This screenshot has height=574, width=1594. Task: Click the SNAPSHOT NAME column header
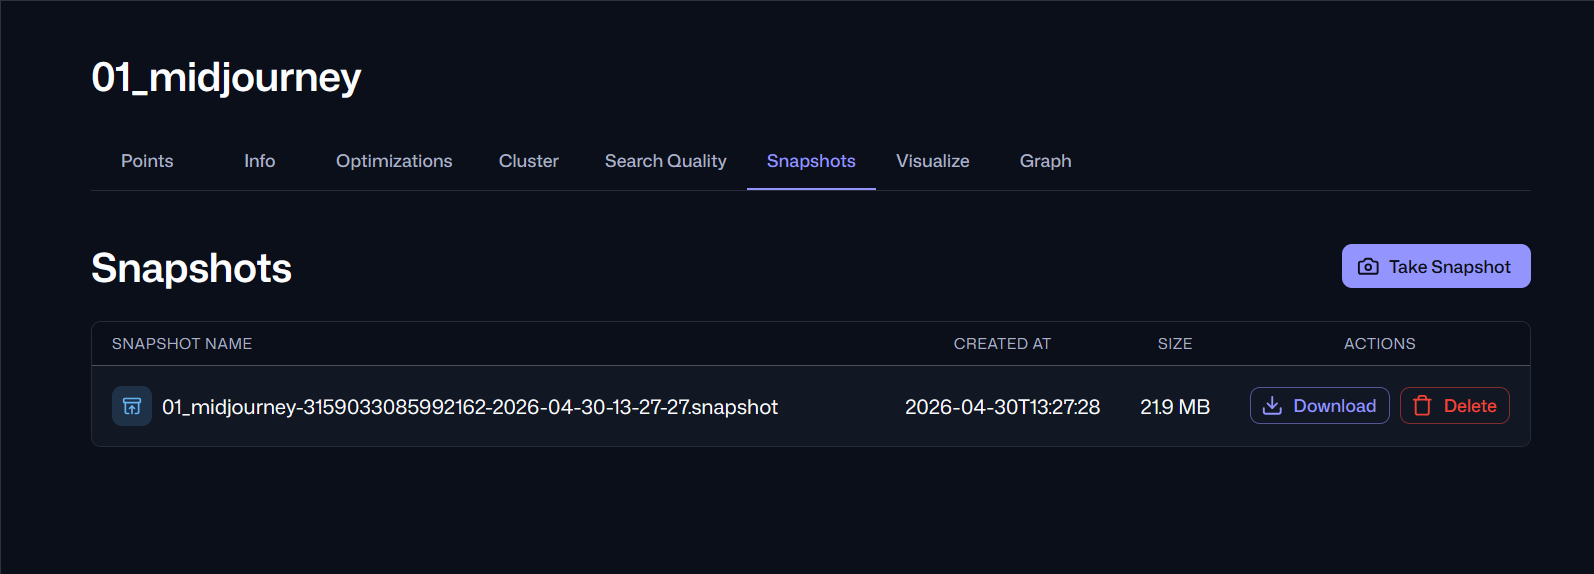point(182,344)
